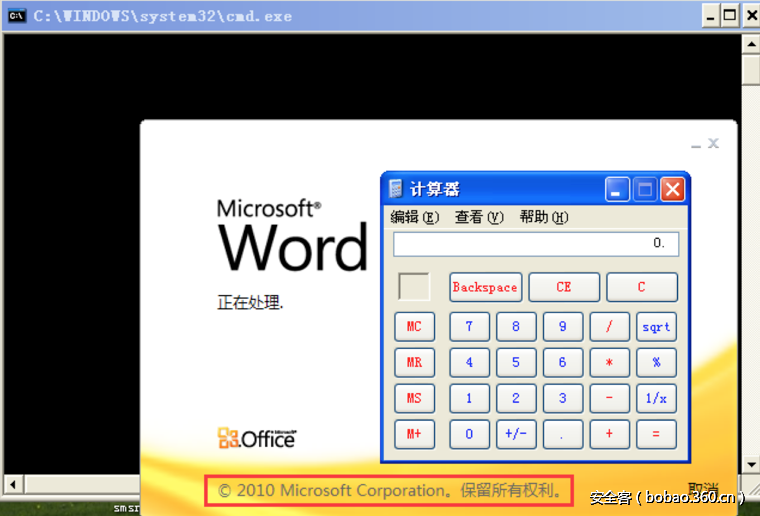Viewport: 760px width, 516px height.
Task: Click calculator digit 1 button
Action: (470, 398)
